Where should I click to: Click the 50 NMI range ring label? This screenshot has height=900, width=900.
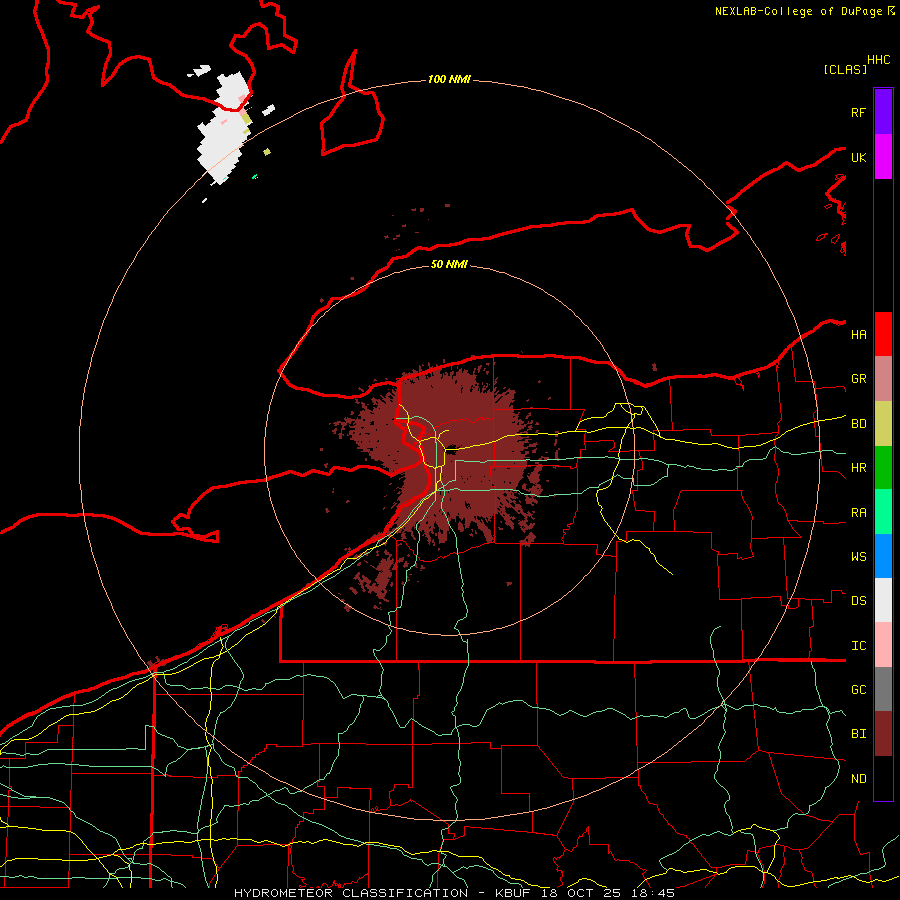(449, 264)
